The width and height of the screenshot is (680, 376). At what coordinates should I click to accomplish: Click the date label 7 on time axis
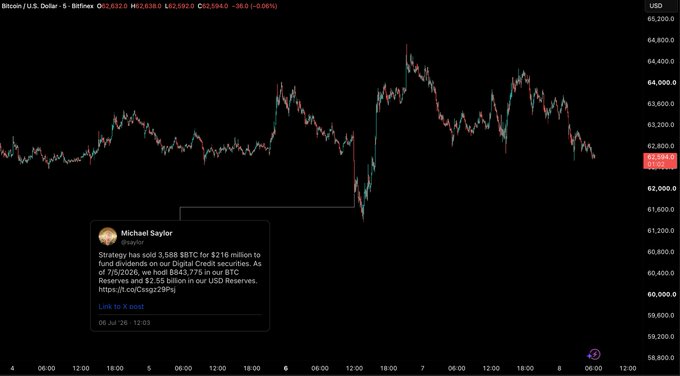click(422, 368)
